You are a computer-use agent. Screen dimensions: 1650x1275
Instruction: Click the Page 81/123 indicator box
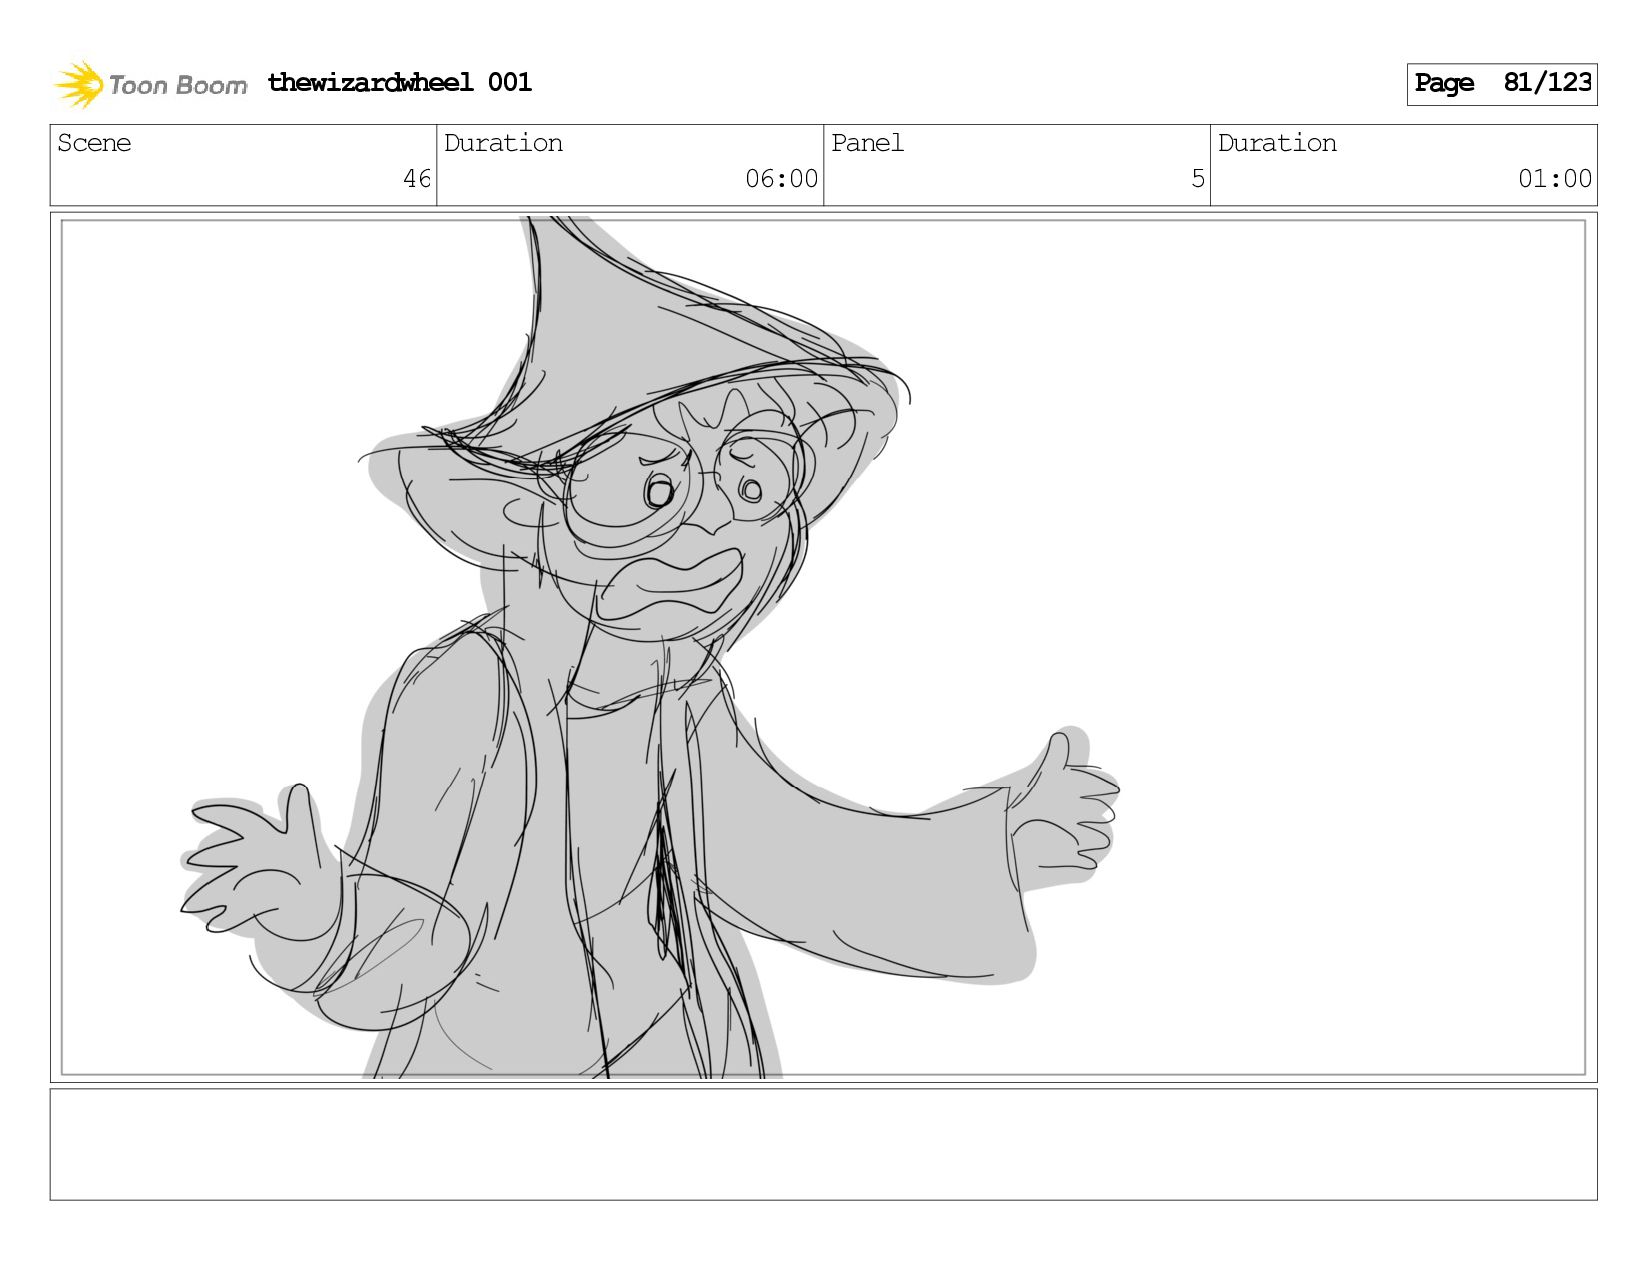(x=1501, y=84)
